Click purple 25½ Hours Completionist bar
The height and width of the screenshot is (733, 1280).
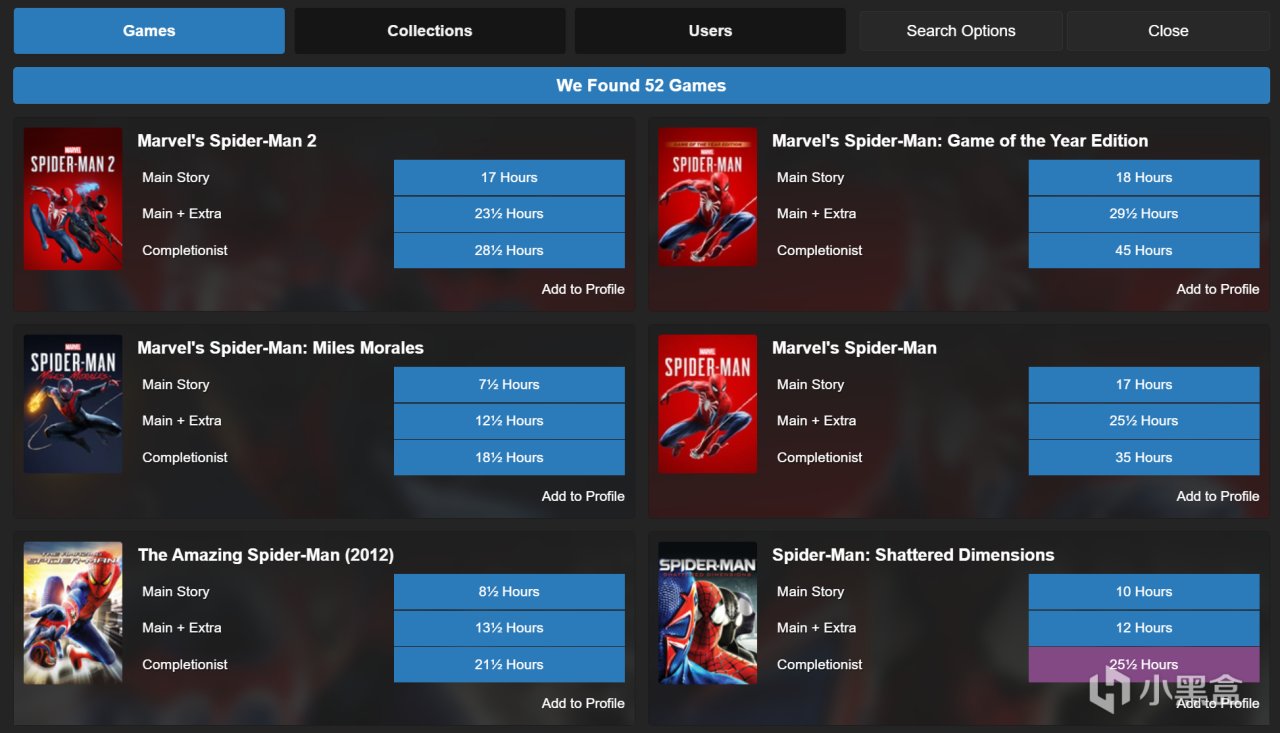[1144, 664]
